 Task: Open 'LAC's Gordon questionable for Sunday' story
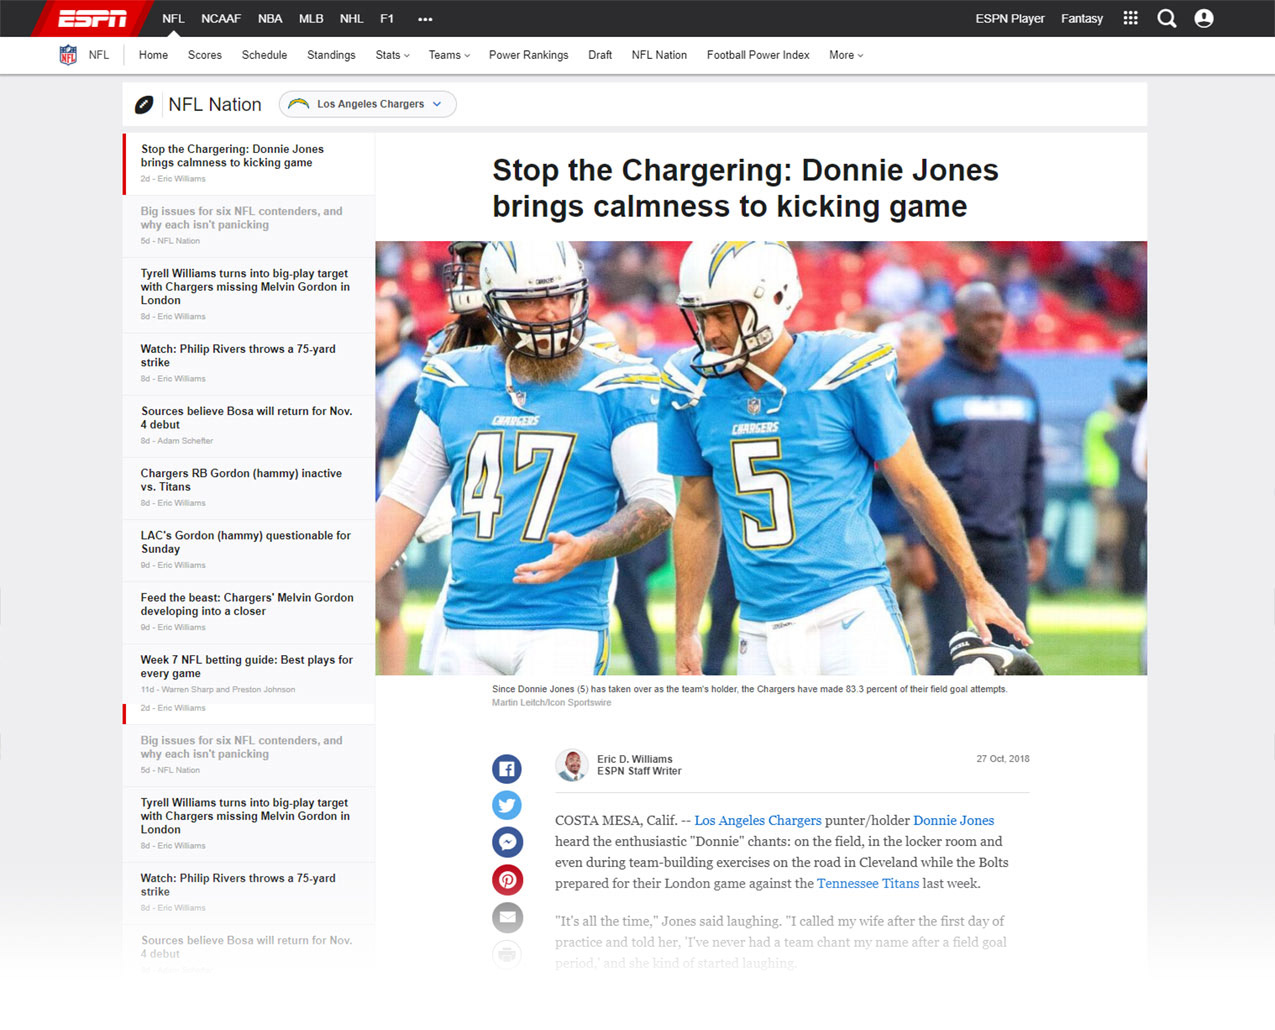pos(250,550)
